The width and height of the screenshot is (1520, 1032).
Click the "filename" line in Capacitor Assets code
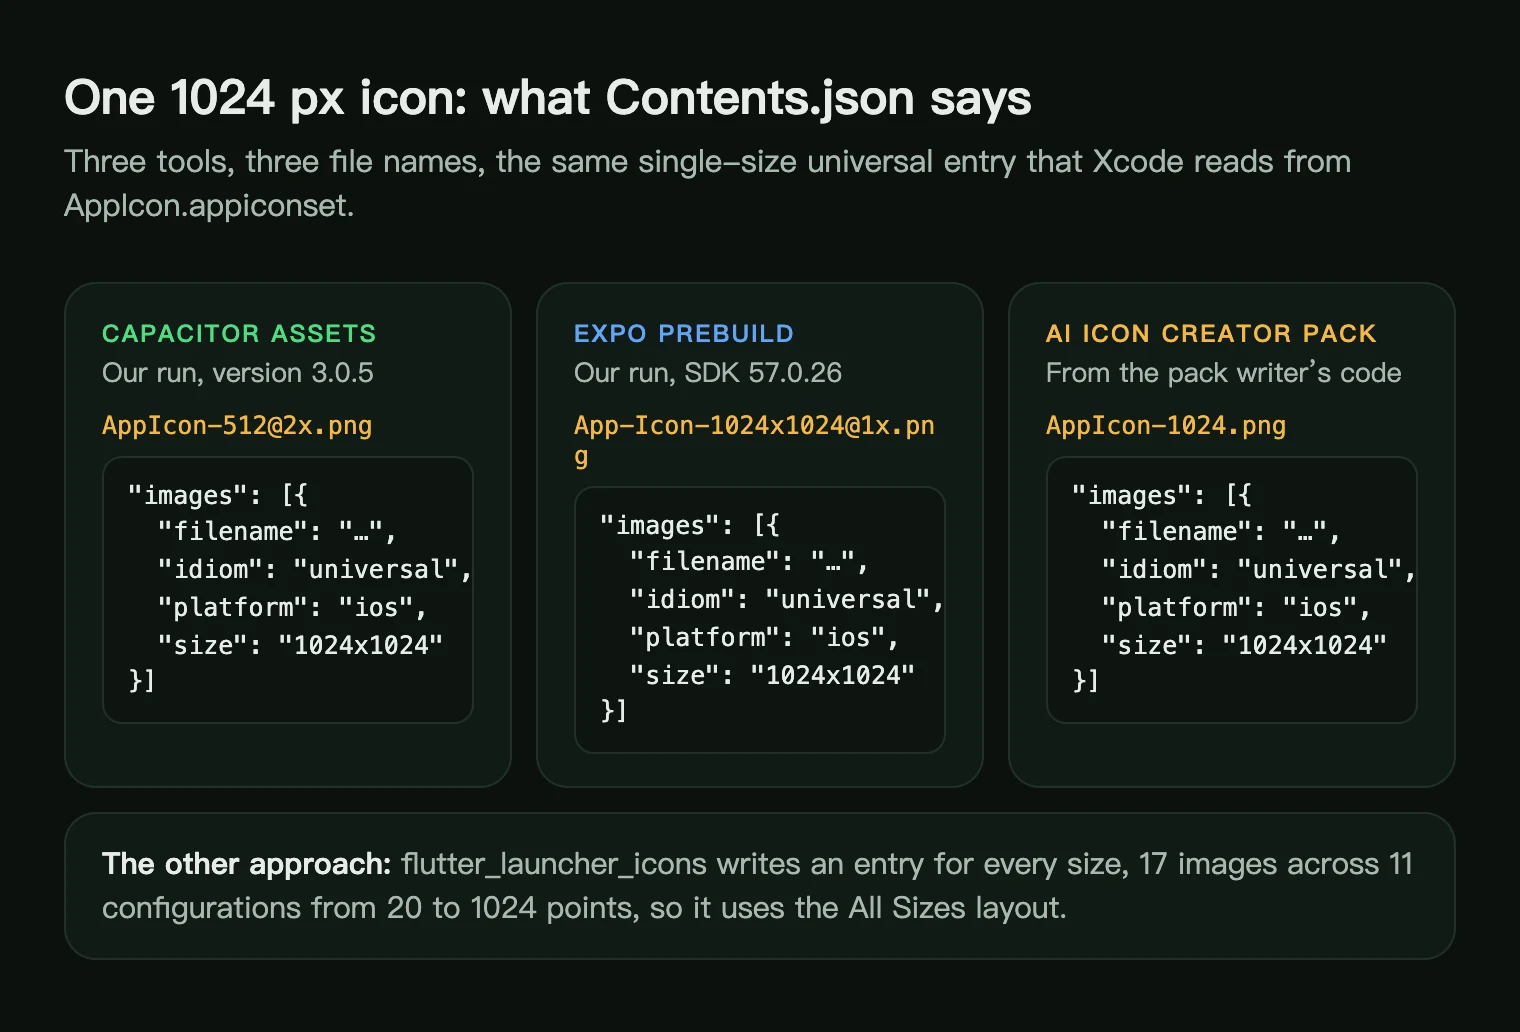click(277, 532)
